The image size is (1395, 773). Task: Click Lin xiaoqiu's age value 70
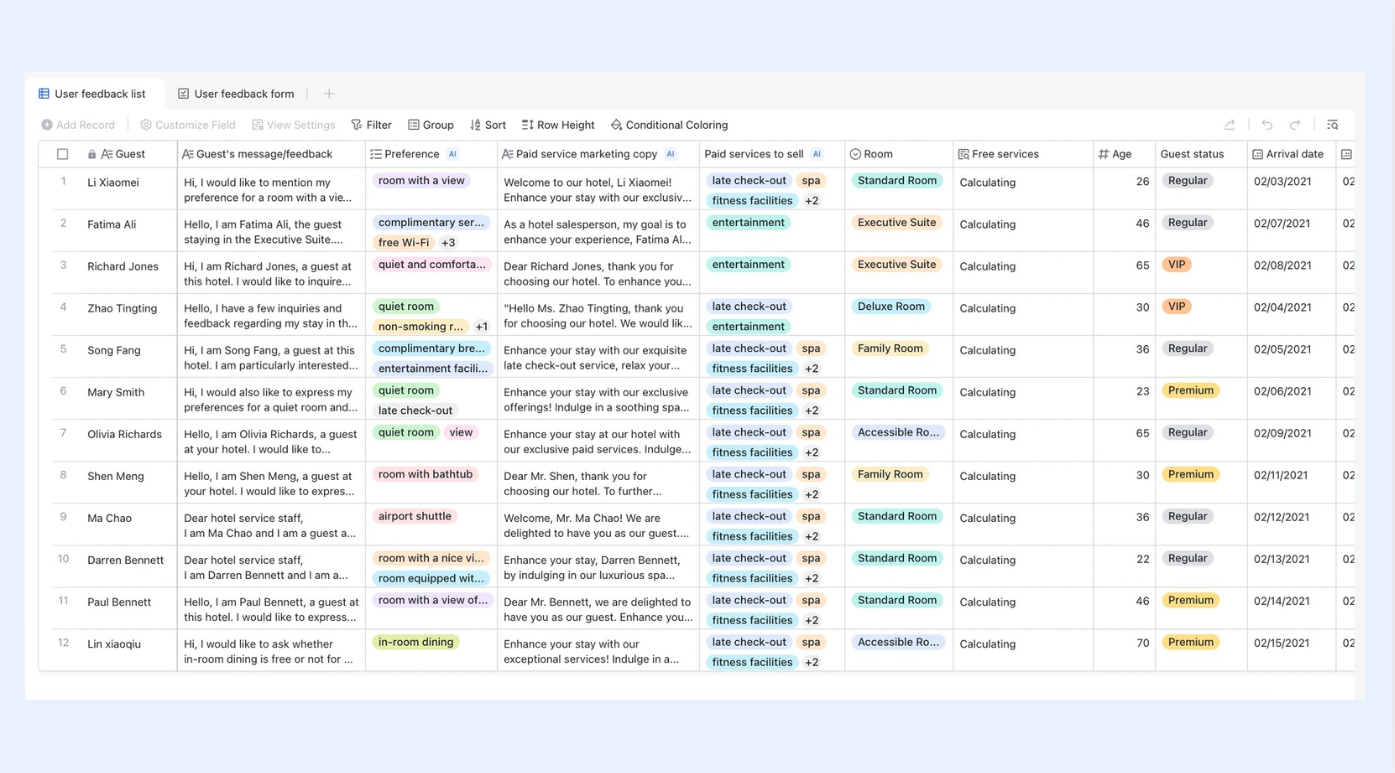(x=1143, y=644)
